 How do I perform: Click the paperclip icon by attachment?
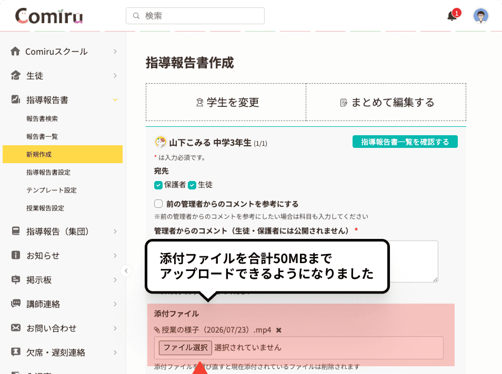(157, 330)
